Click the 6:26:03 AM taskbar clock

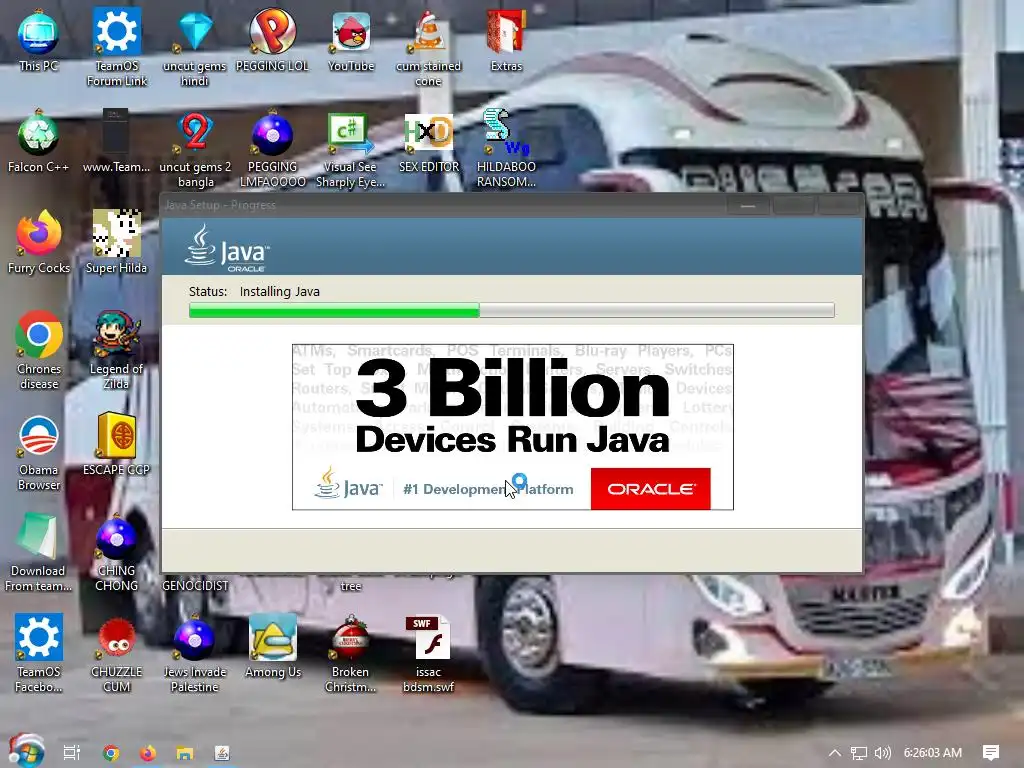point(933,753)
